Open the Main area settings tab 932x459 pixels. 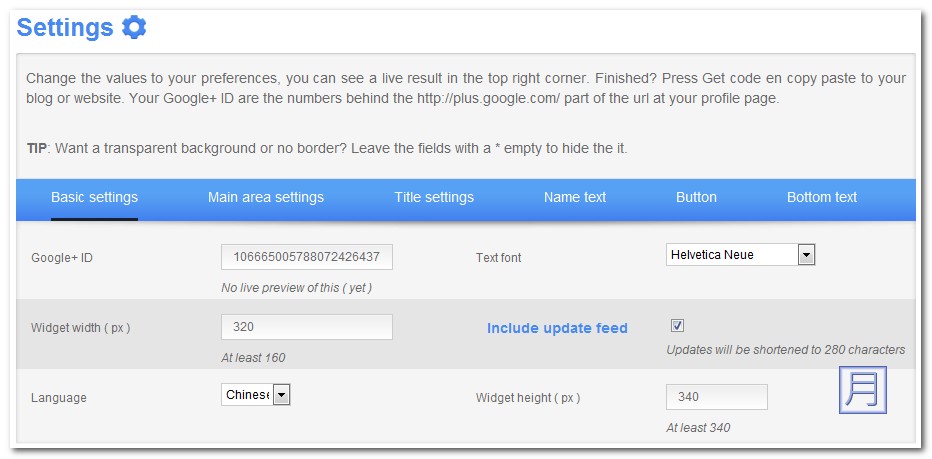click(266, 197)
